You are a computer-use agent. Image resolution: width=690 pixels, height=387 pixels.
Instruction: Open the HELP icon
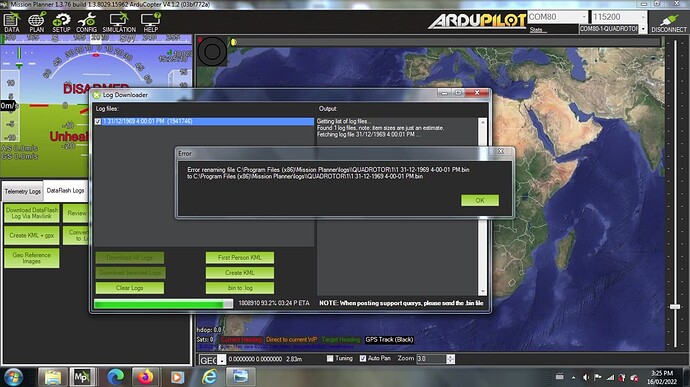[x=150, y=22]
